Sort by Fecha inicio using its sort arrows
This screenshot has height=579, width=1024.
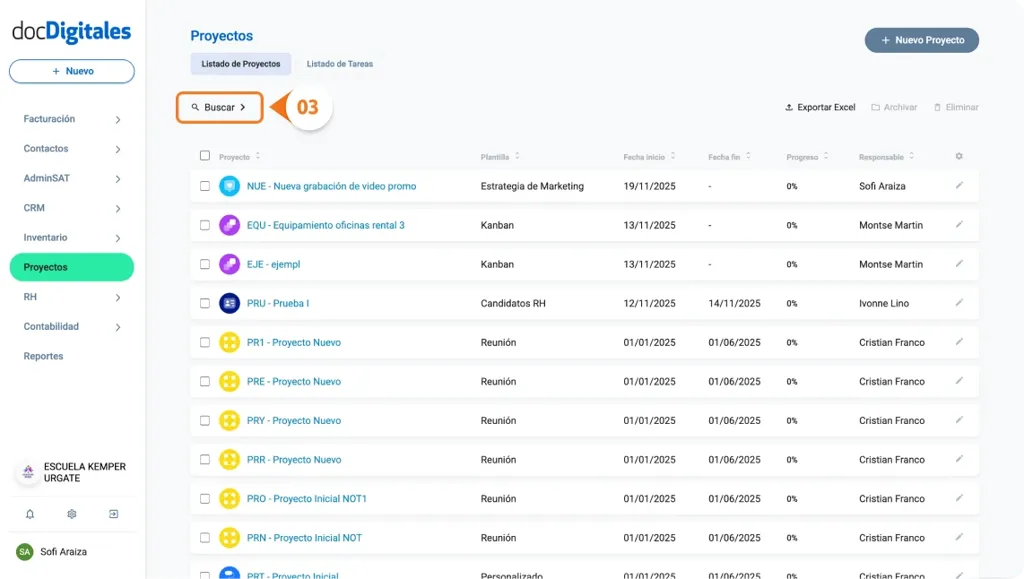(x=671, y=157)
